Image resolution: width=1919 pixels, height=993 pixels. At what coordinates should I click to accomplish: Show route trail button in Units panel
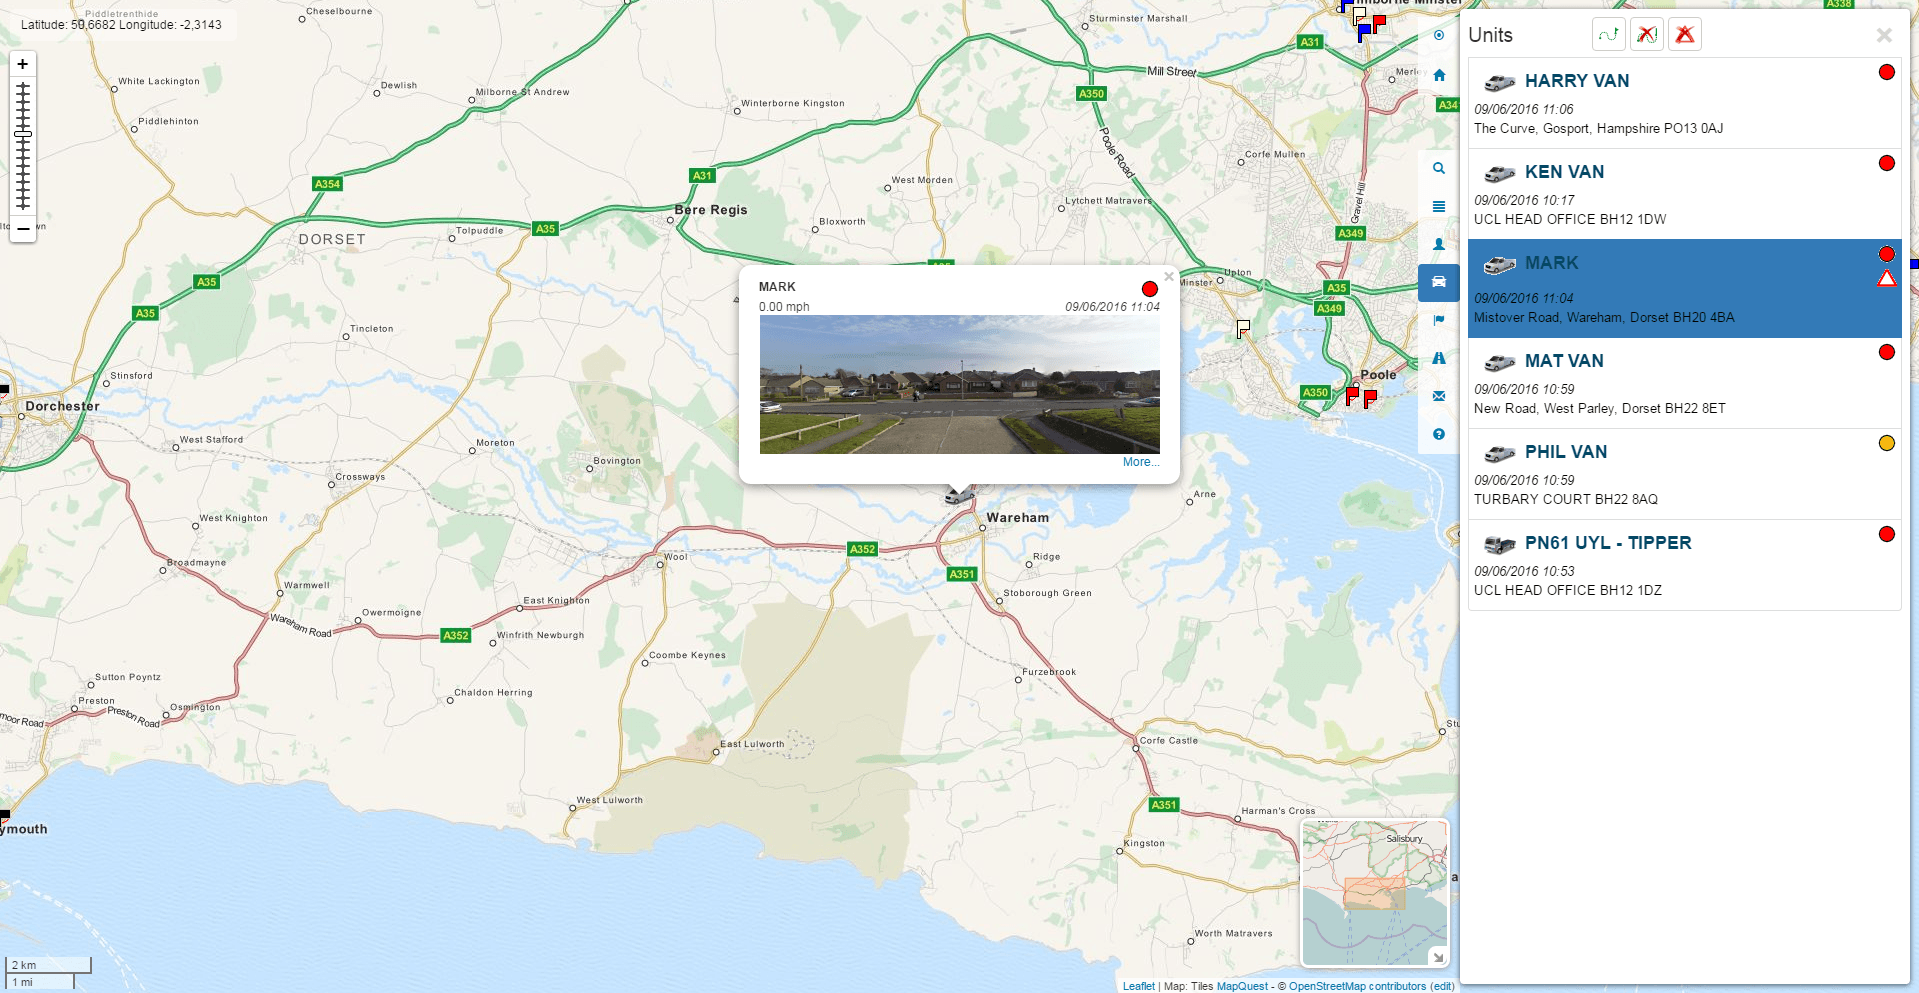1608,35
